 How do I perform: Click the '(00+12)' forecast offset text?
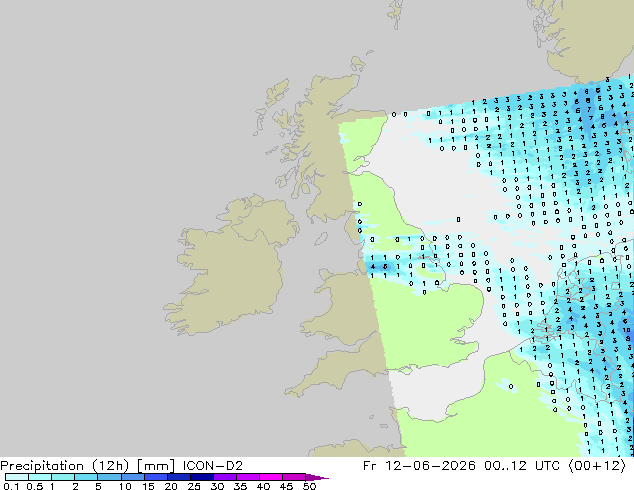(597, 466)
